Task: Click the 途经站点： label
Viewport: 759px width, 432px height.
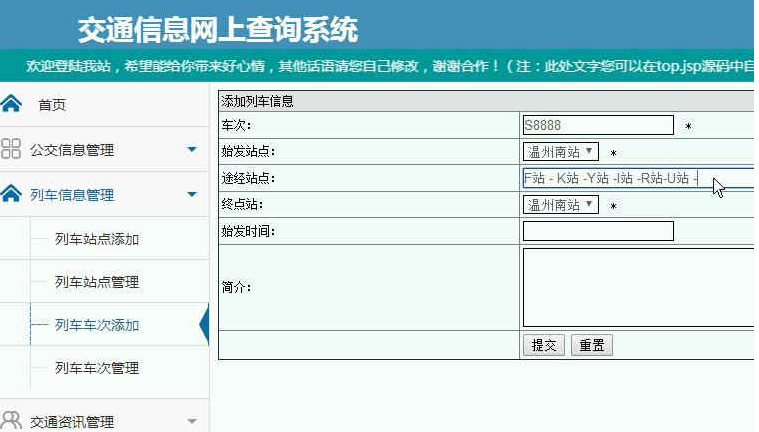Action: (x=248, y=178)
